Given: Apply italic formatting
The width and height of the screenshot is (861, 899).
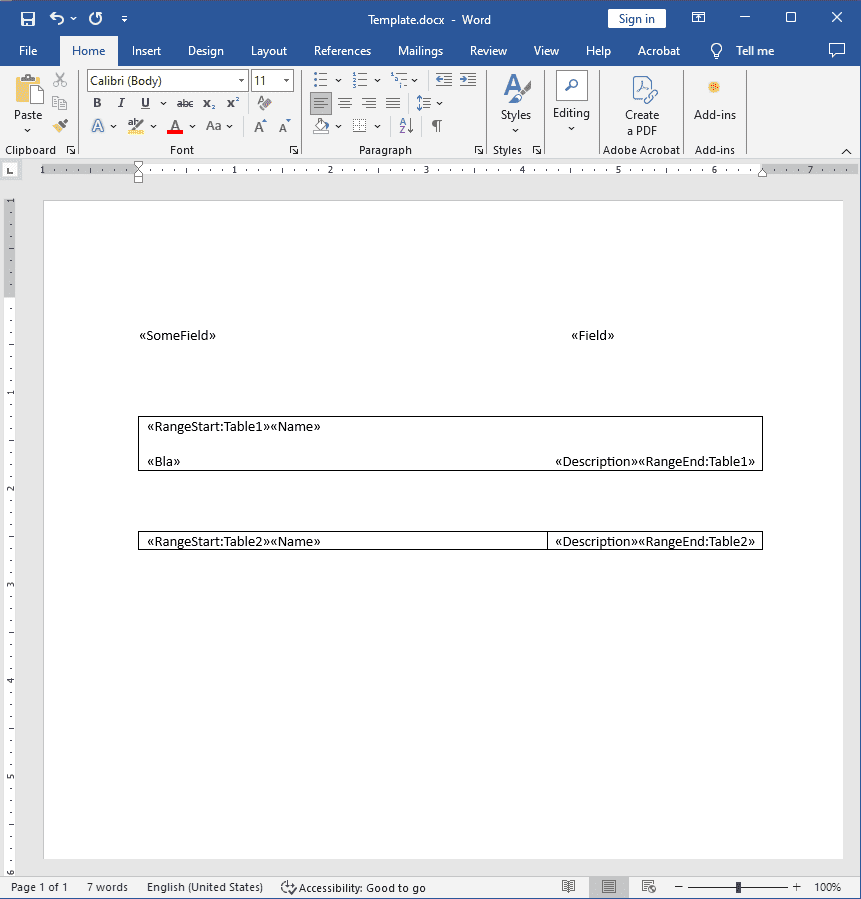Looking at the screenshot, I should coord(120,102).
